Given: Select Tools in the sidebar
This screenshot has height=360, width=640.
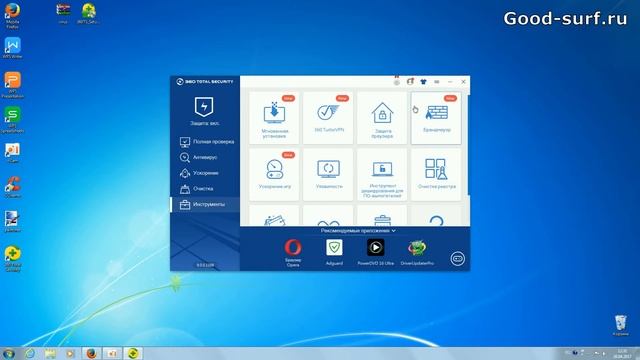Looking at the screenshot, I should [205, 204].
